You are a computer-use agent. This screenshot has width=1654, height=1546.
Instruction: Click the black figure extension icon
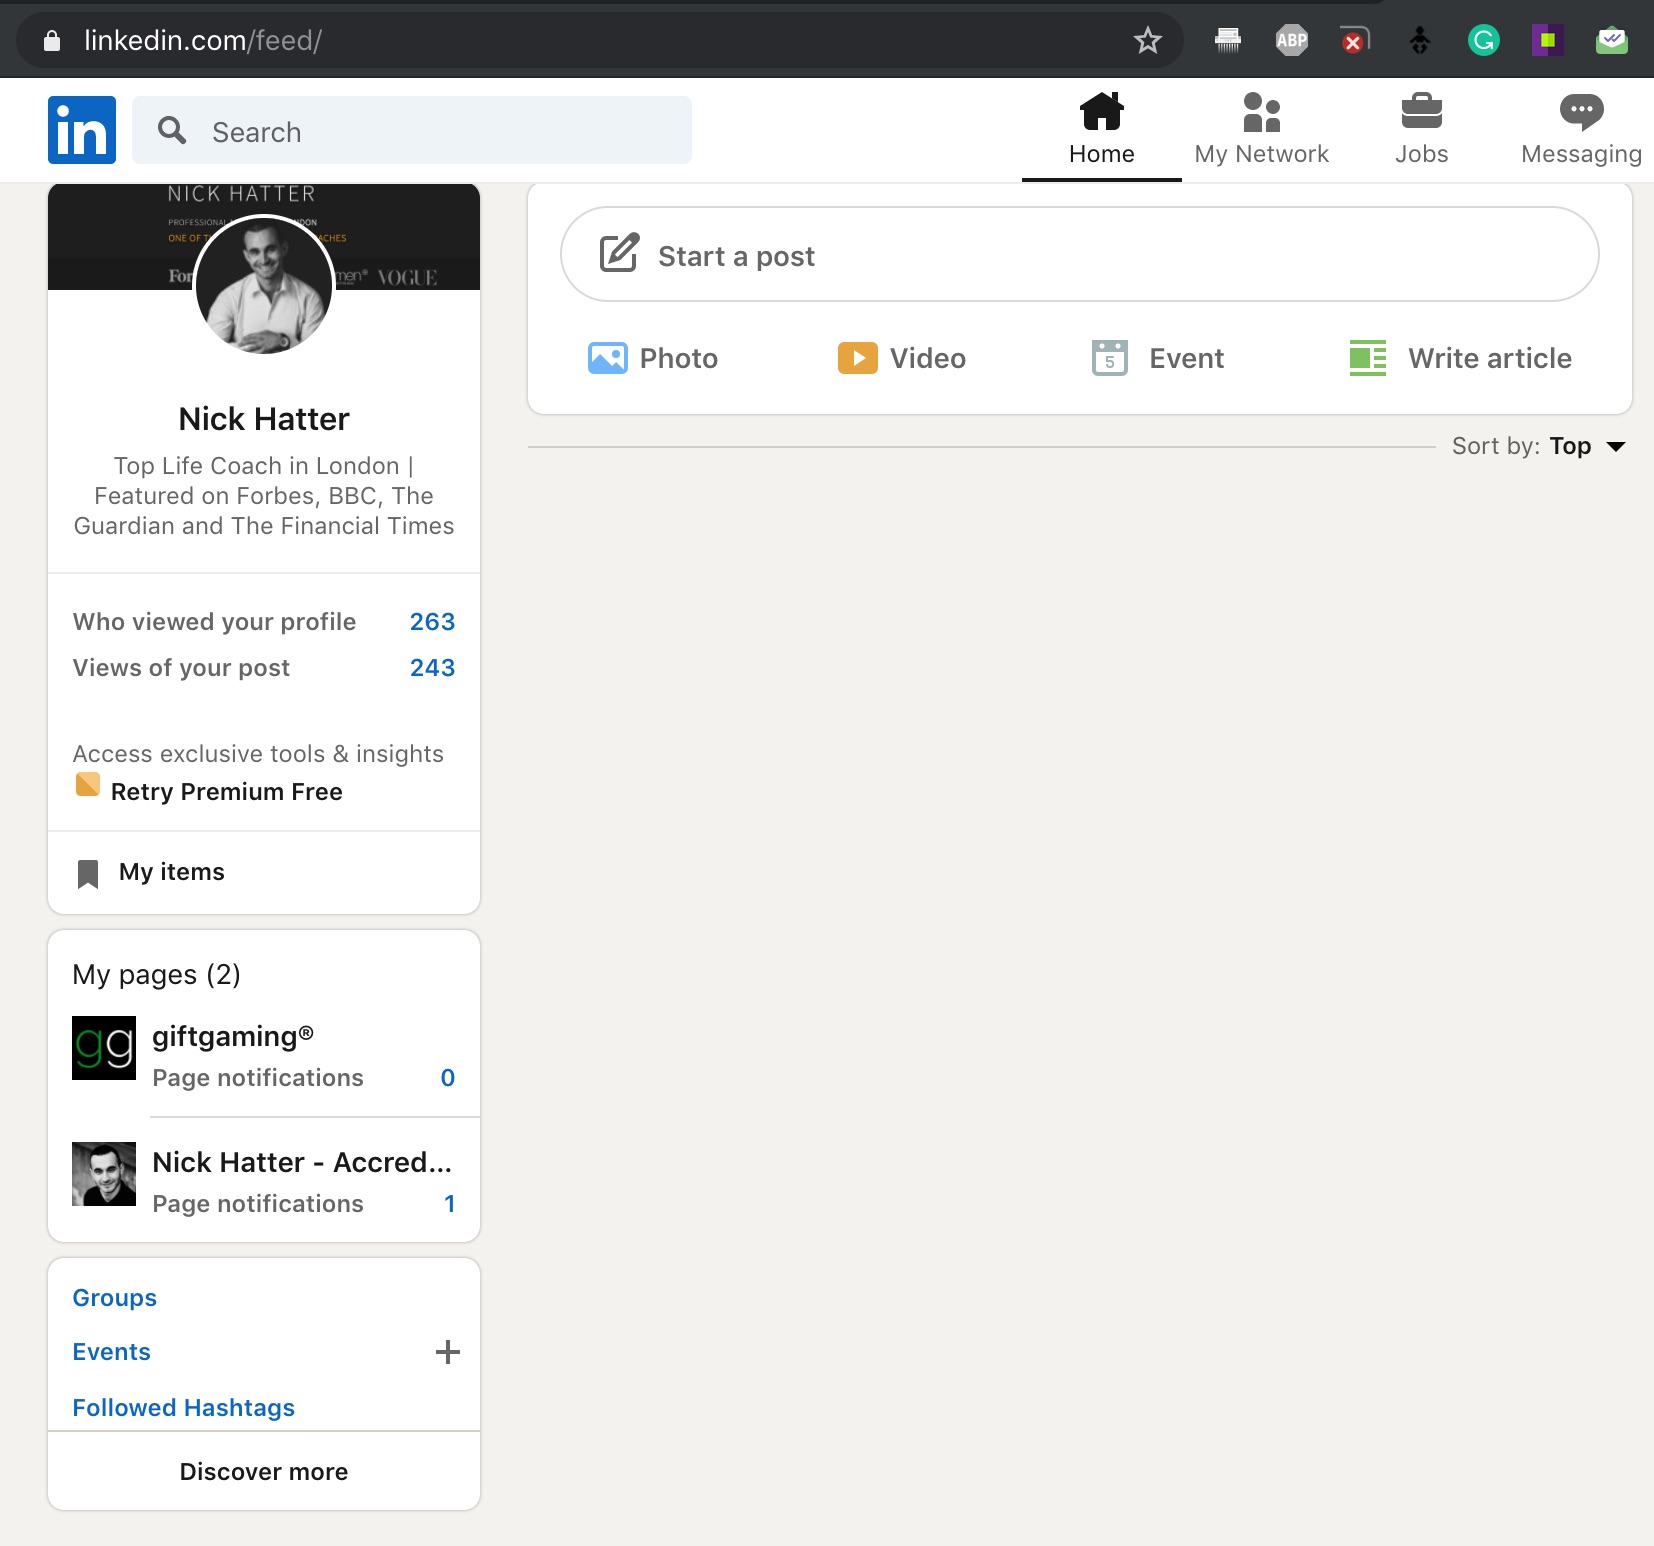pyautogui.click(x=1420, y=40)
